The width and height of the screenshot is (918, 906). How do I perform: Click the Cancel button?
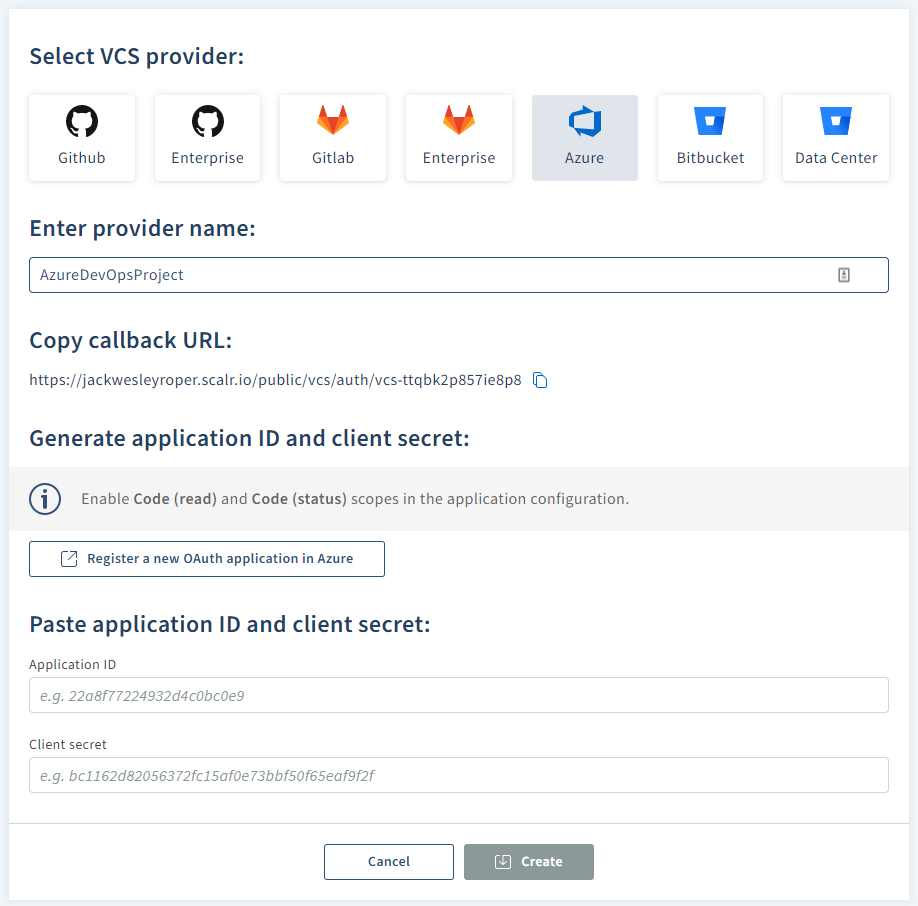(x=388, y=861)
